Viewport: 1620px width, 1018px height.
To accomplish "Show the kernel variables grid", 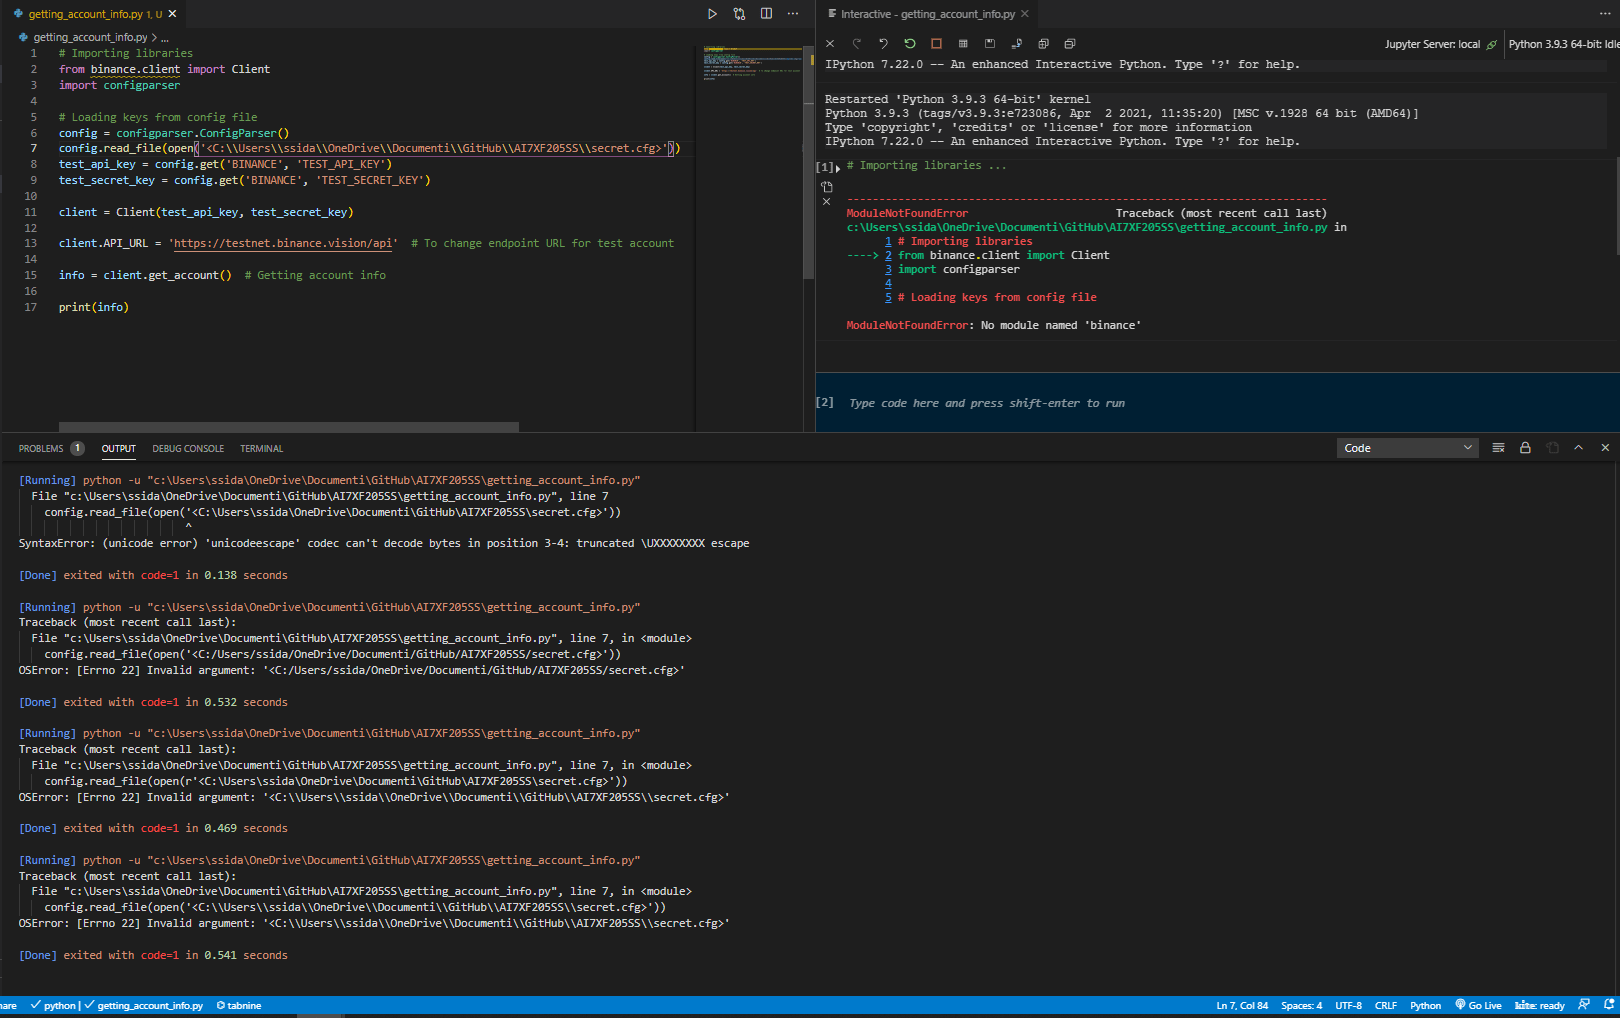I will tap(963, 44).
